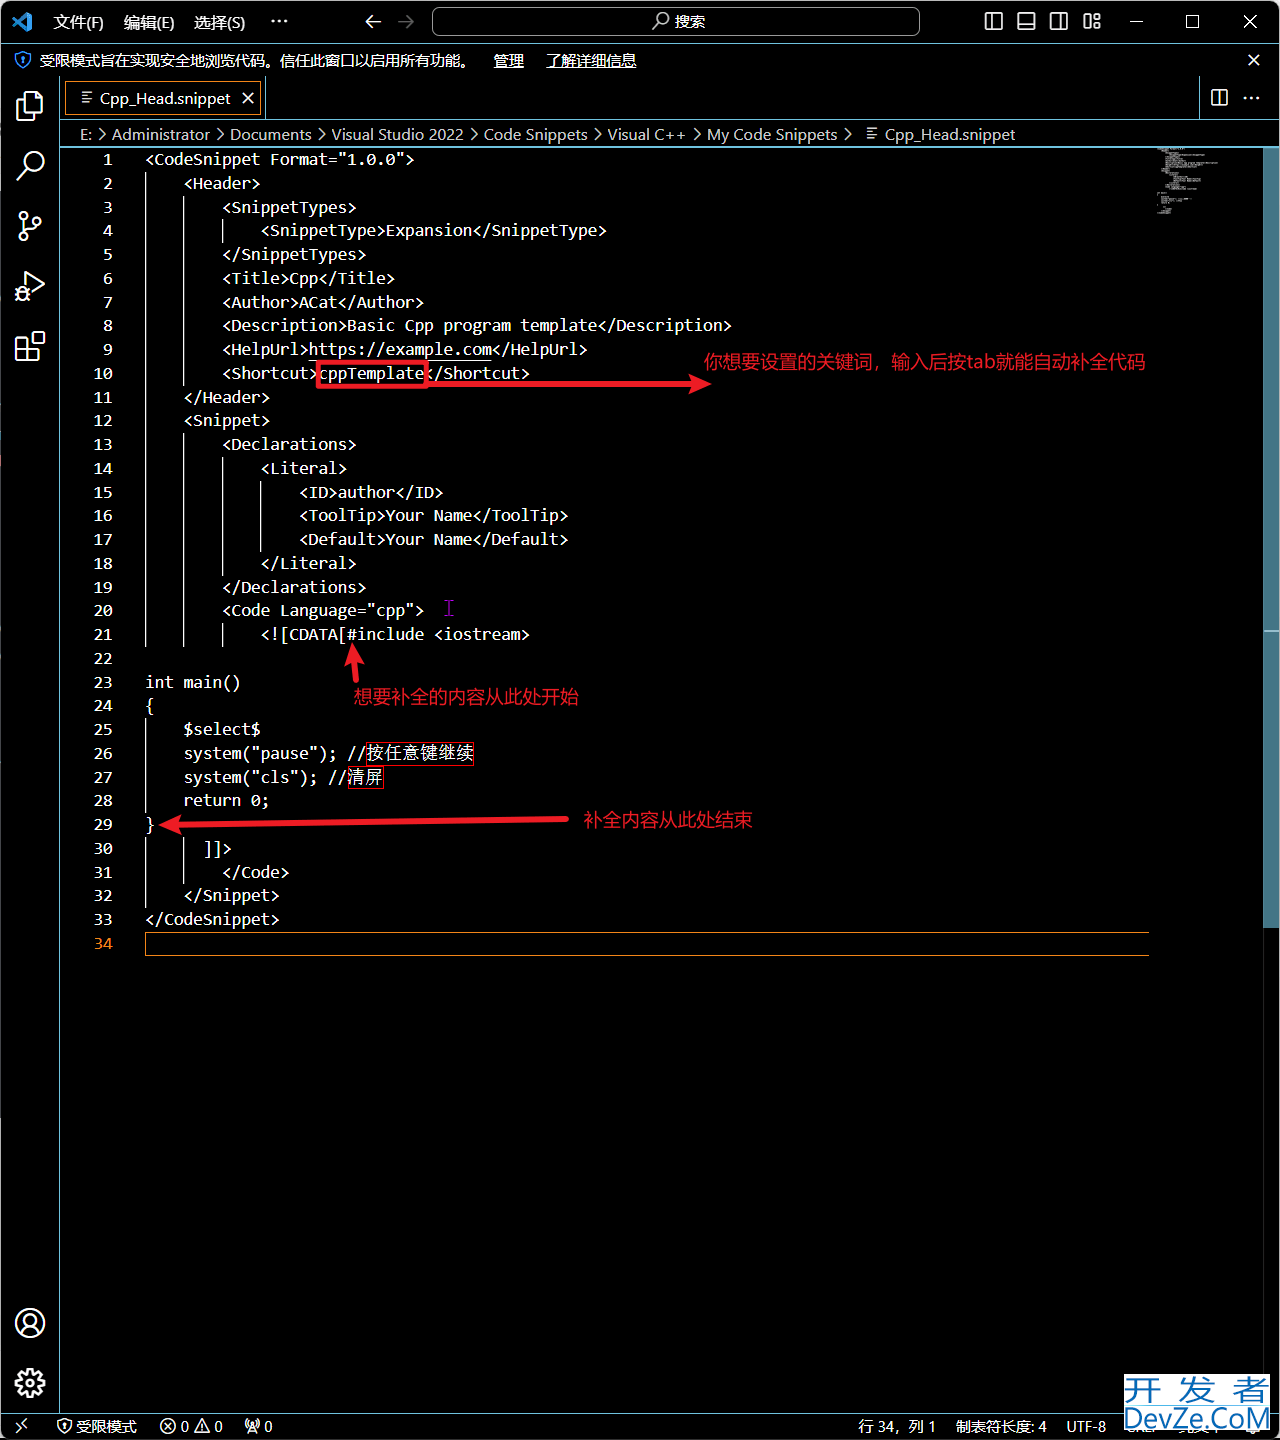Click the VS Code logo icon
1280x1440 pixels.
coord(22,21)
